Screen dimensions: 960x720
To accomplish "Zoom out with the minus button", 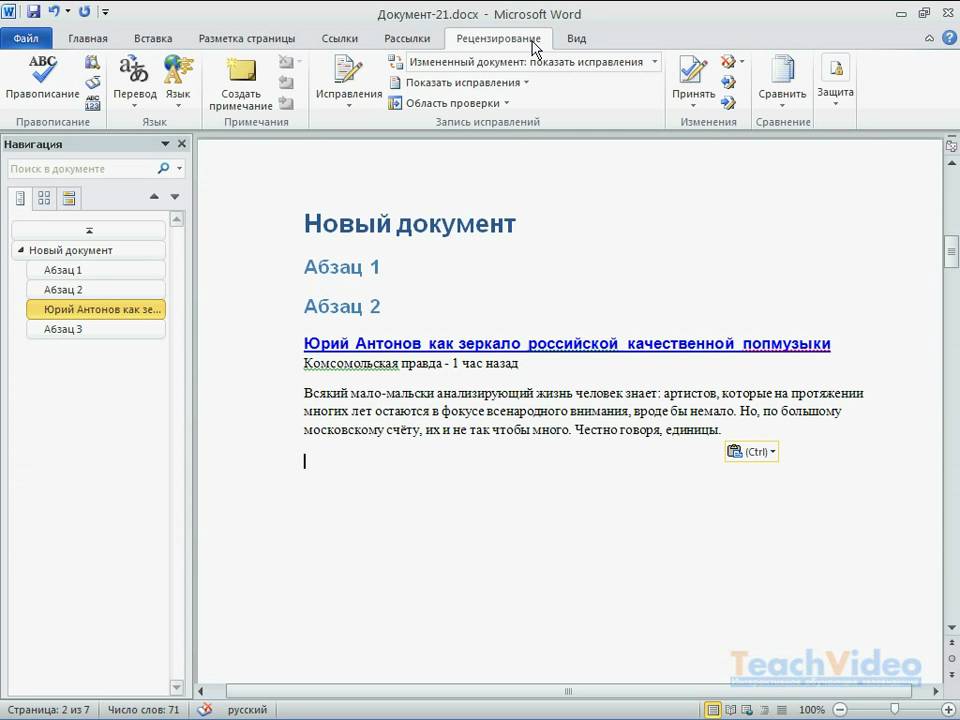I will pos(840,710).
